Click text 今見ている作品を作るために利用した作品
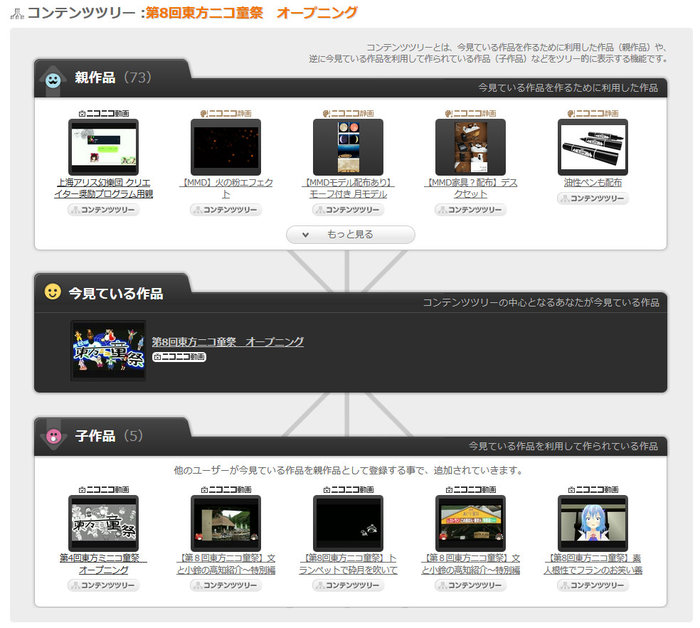 pos(568,88)
